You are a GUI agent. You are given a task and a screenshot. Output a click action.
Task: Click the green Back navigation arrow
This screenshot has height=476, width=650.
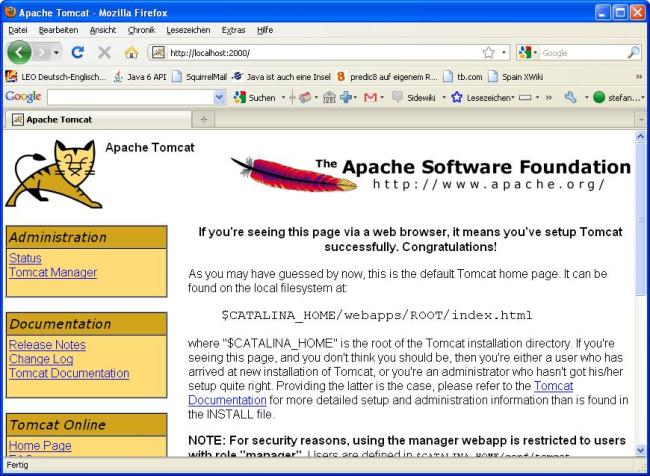19,52
